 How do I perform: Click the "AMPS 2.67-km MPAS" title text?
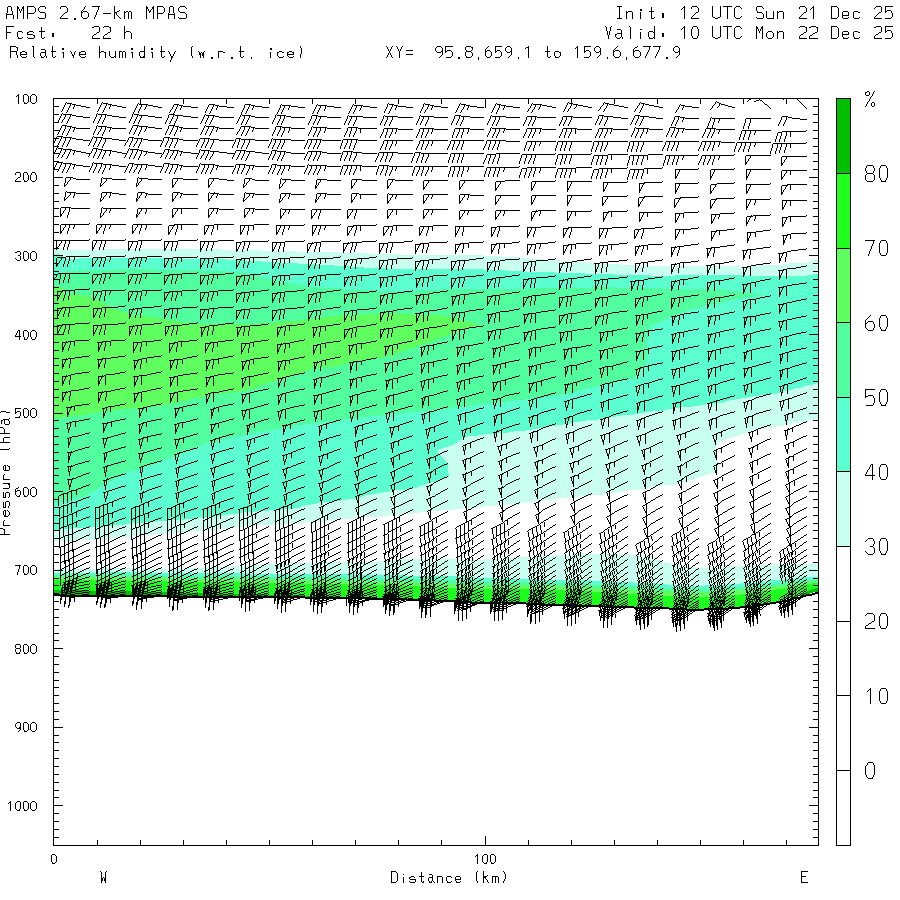96,14
